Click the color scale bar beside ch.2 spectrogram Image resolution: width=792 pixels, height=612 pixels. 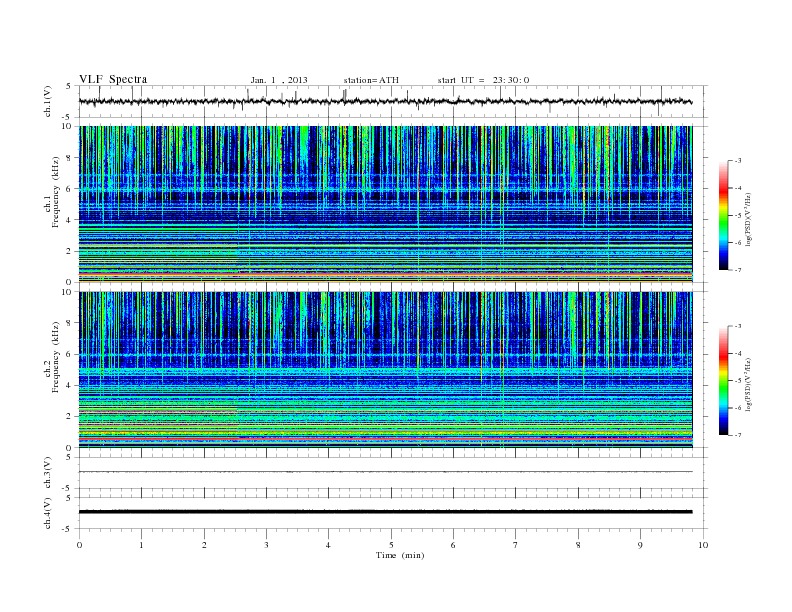click(723, 380)
